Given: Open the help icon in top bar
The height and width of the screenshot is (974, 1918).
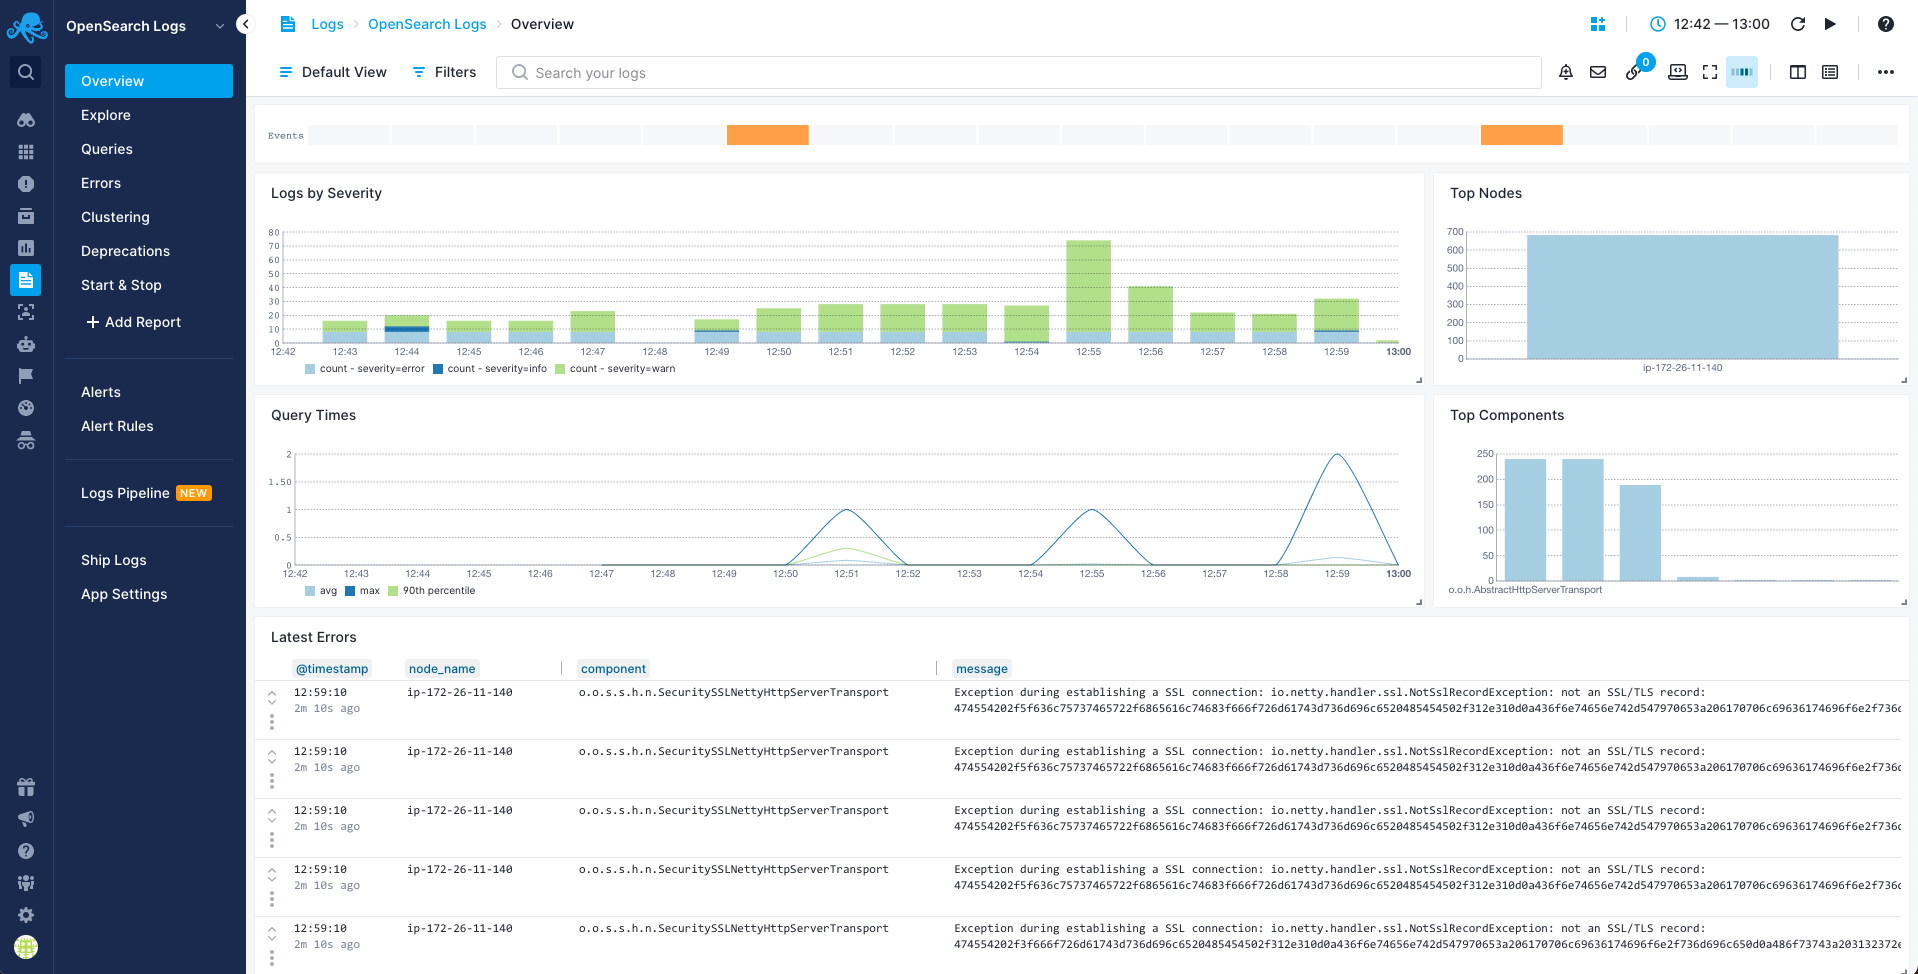Looking at the screenshot, I should [1886, 24].
